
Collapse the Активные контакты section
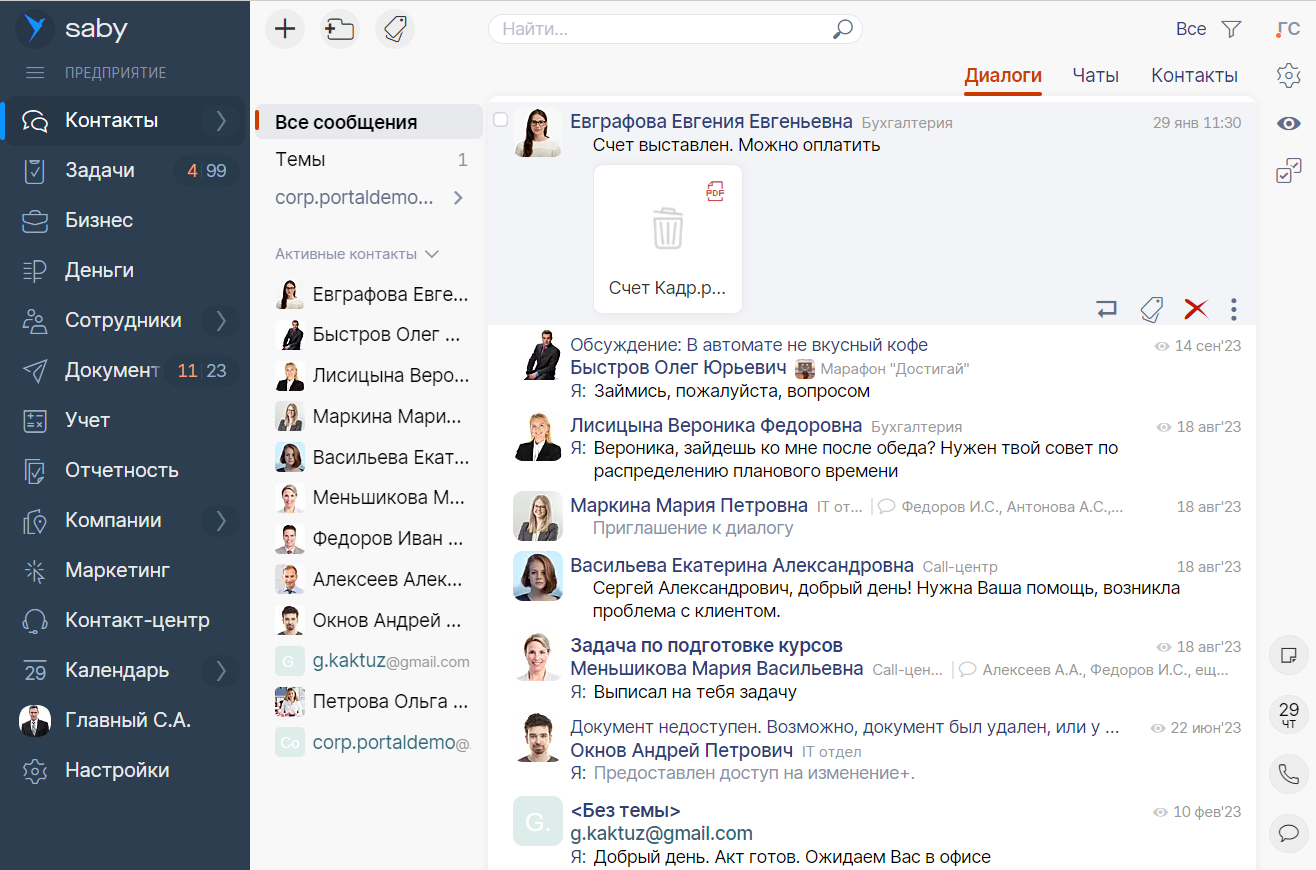432,254
